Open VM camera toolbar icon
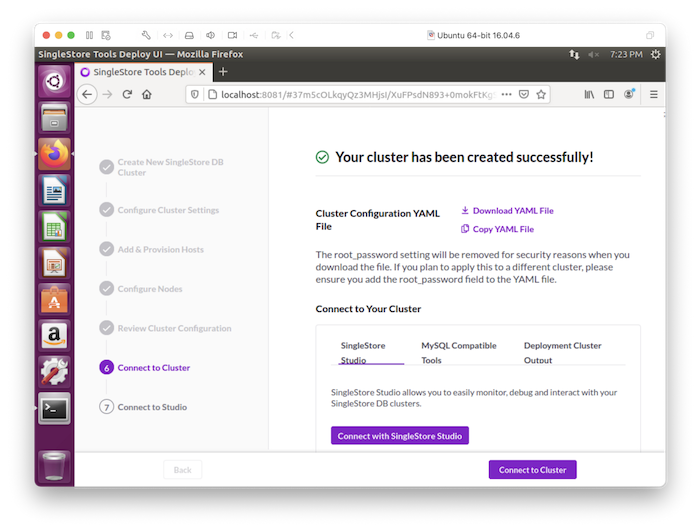Screen dimensions: 700x532 pos(232,35)
